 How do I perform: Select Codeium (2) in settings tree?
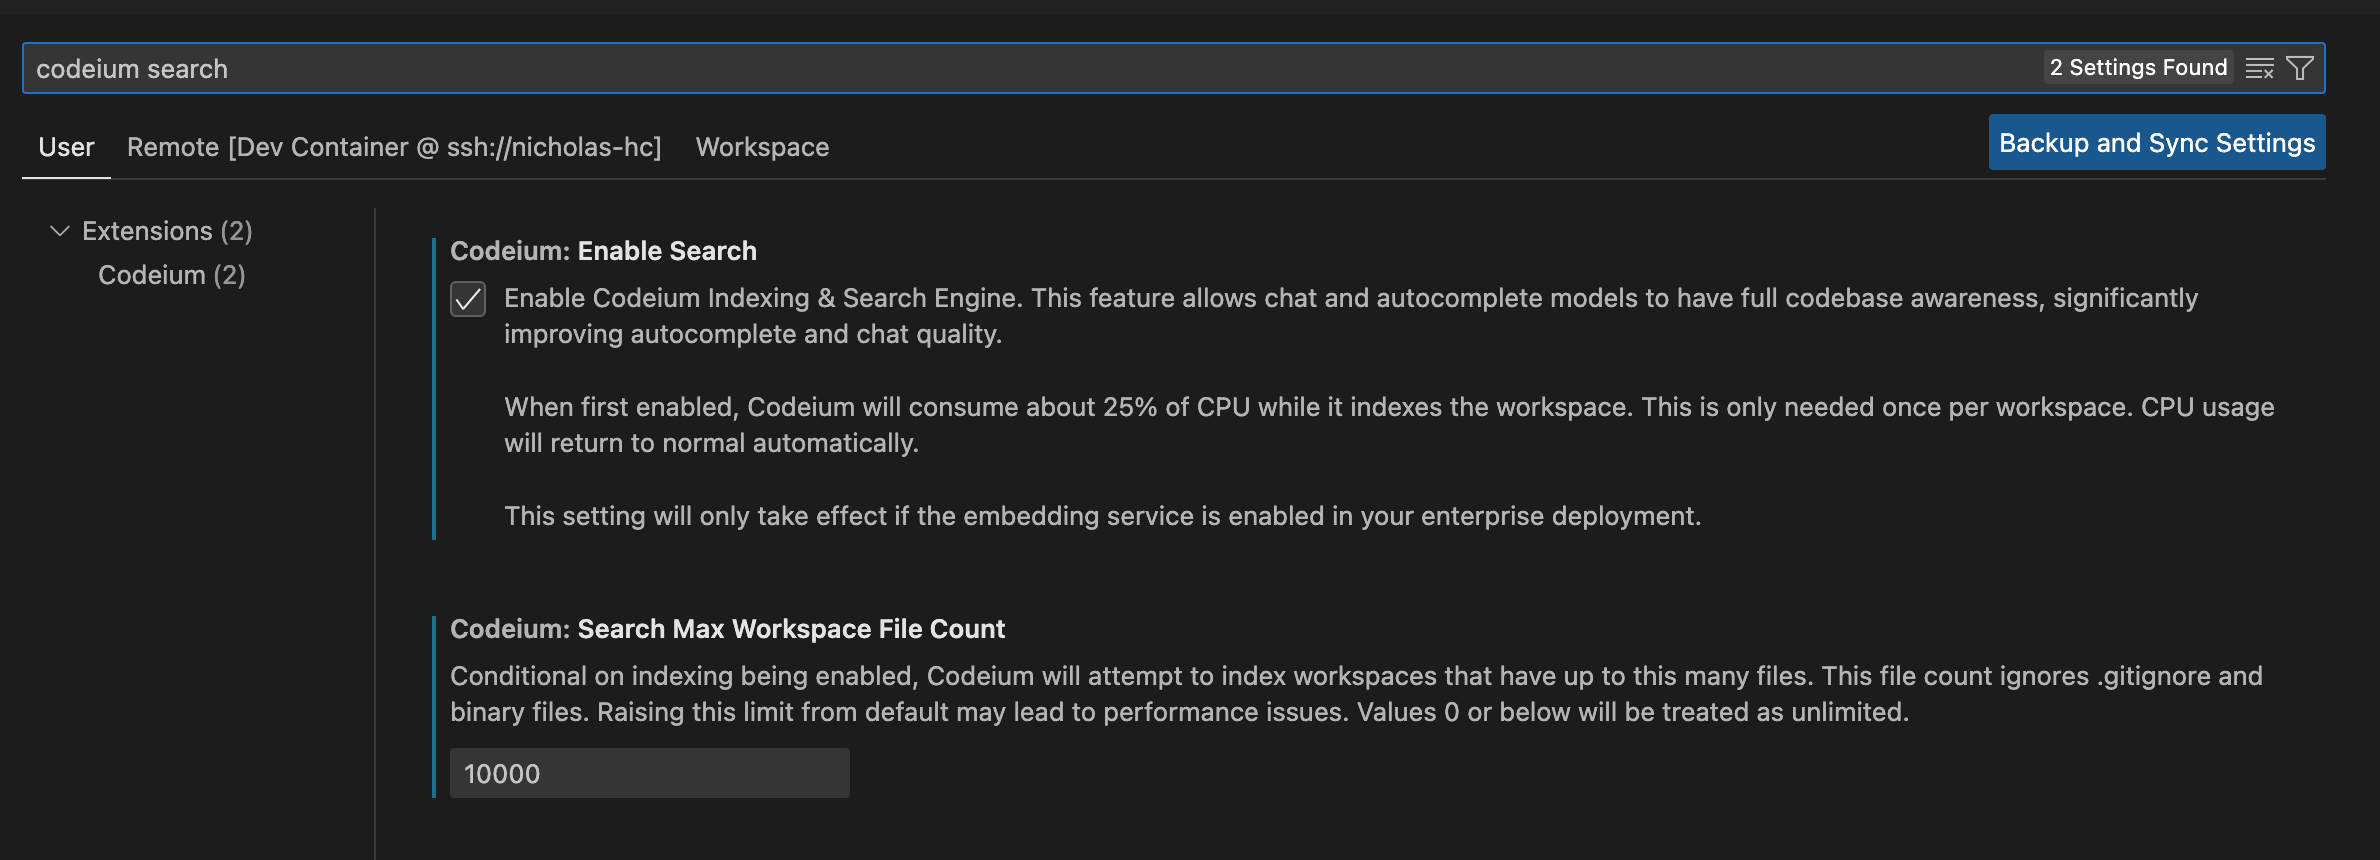(172, 275)
